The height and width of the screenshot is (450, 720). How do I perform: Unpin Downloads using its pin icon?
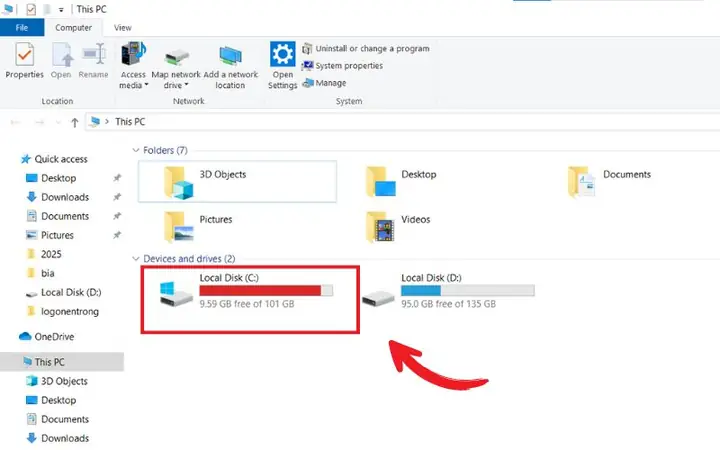pyautogui.click(x=117, y=197)
